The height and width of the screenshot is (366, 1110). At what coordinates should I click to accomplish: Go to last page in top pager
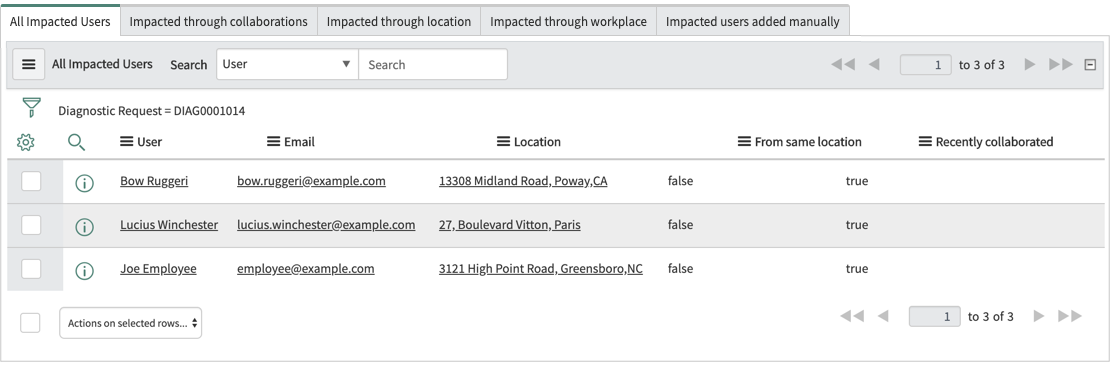coord(1061,64)
